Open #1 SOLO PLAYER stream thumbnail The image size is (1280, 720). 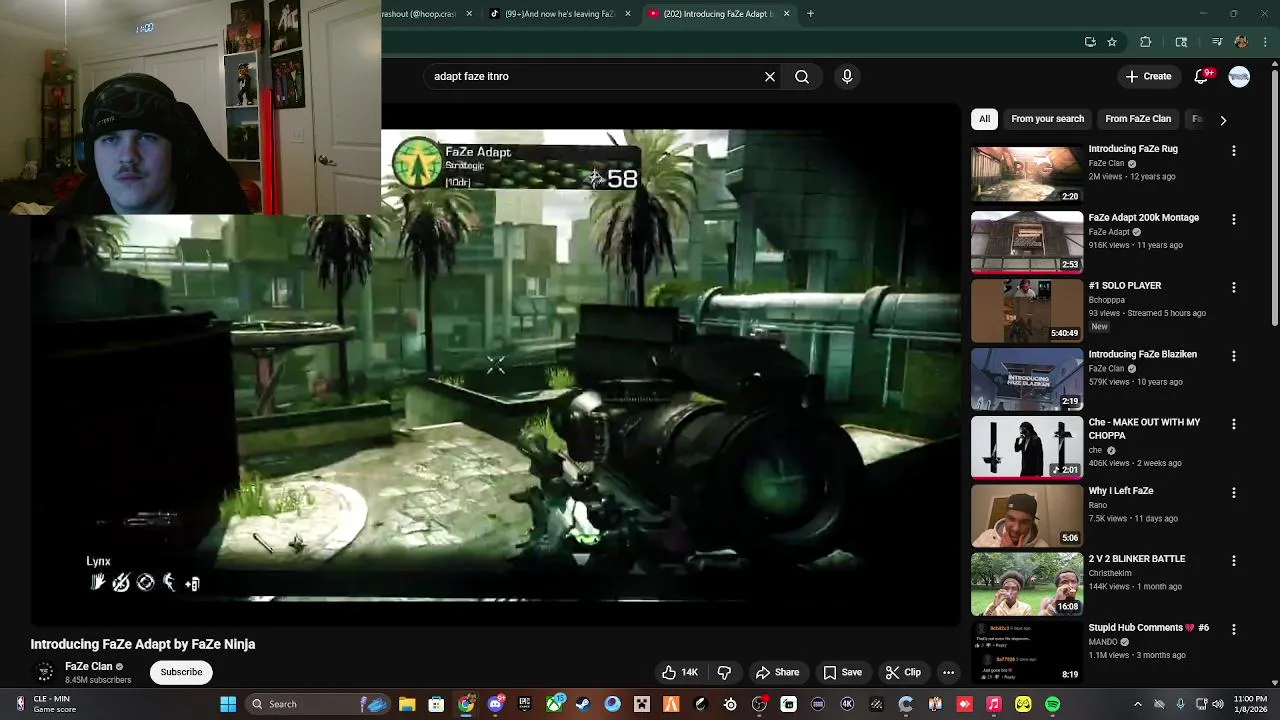(1027, 310)
